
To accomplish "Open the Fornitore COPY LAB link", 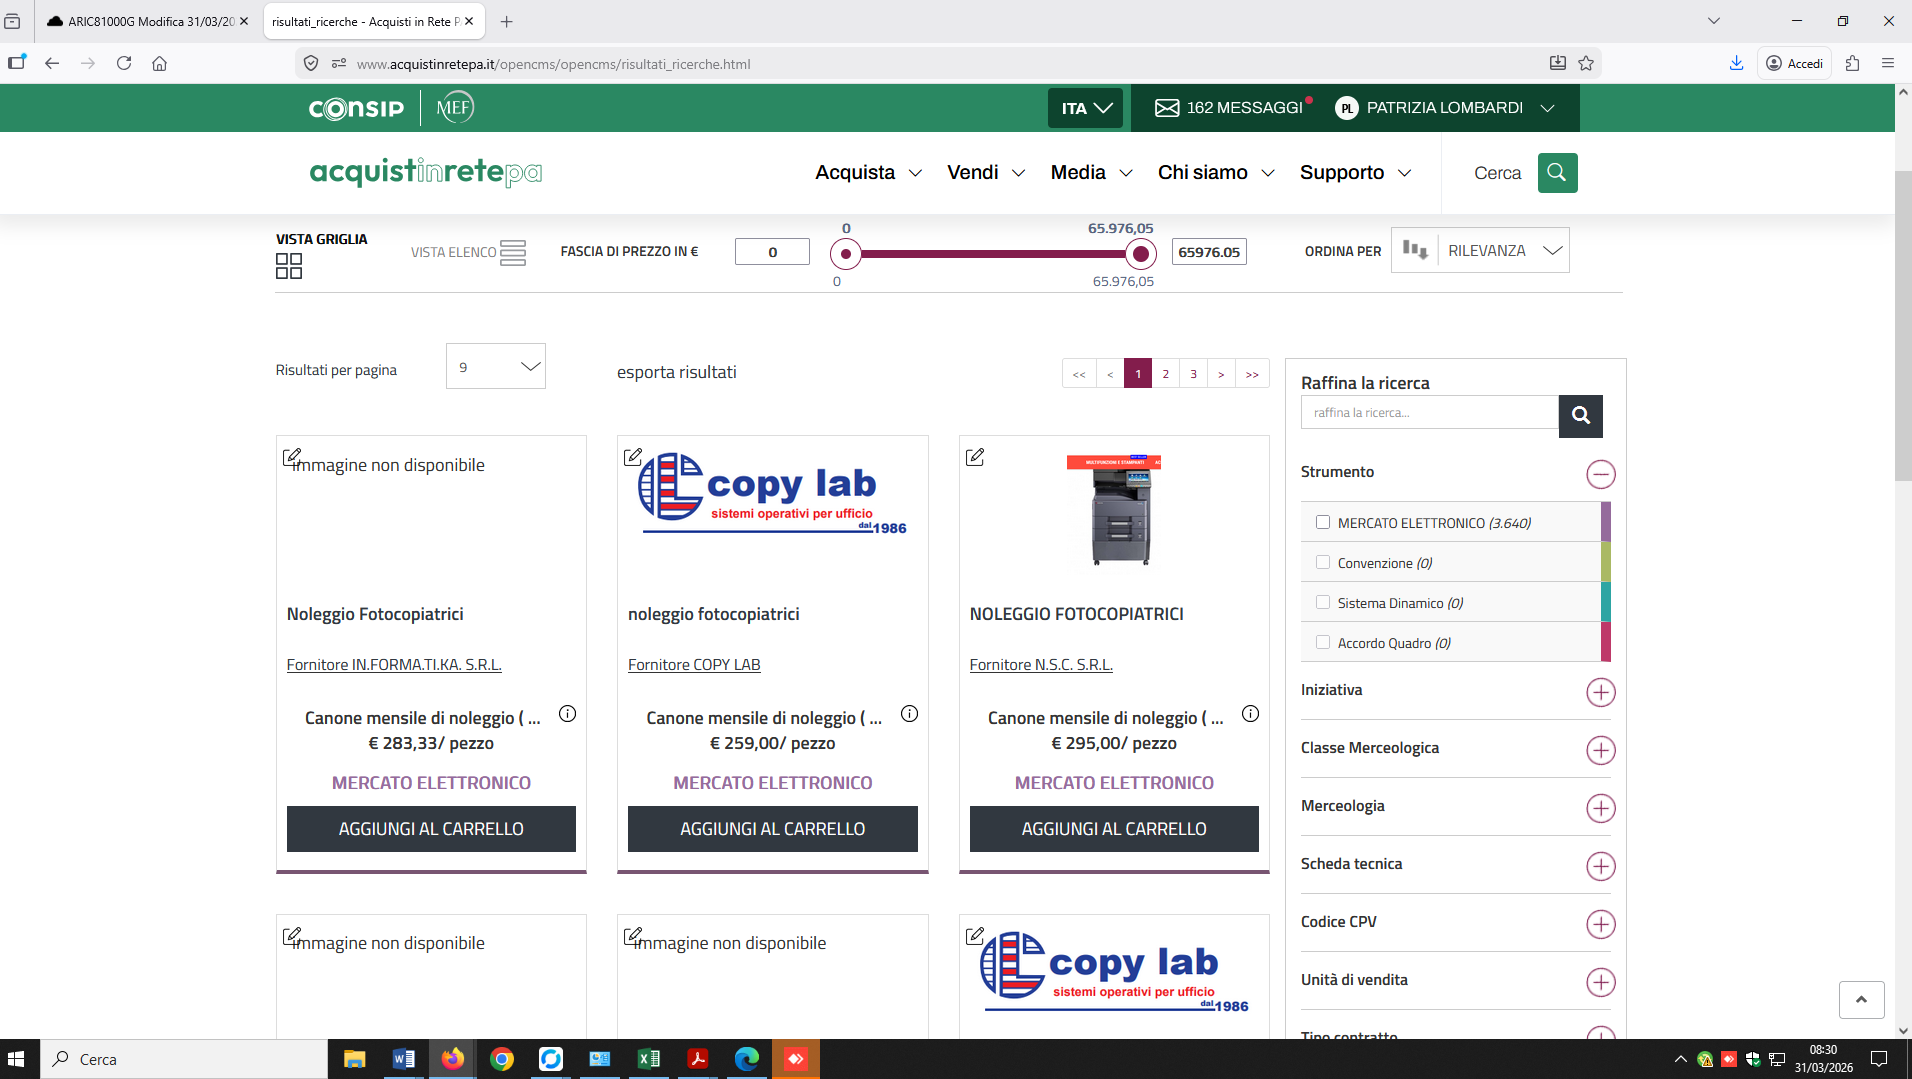I will pos(694,665).
